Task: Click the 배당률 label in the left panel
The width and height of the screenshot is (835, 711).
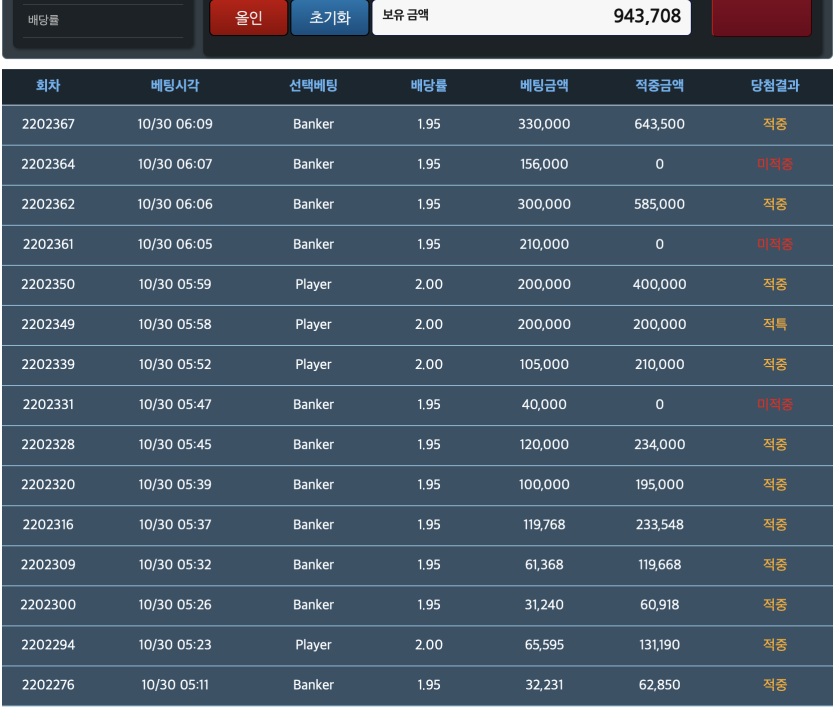Action: [x=43, y=20]
